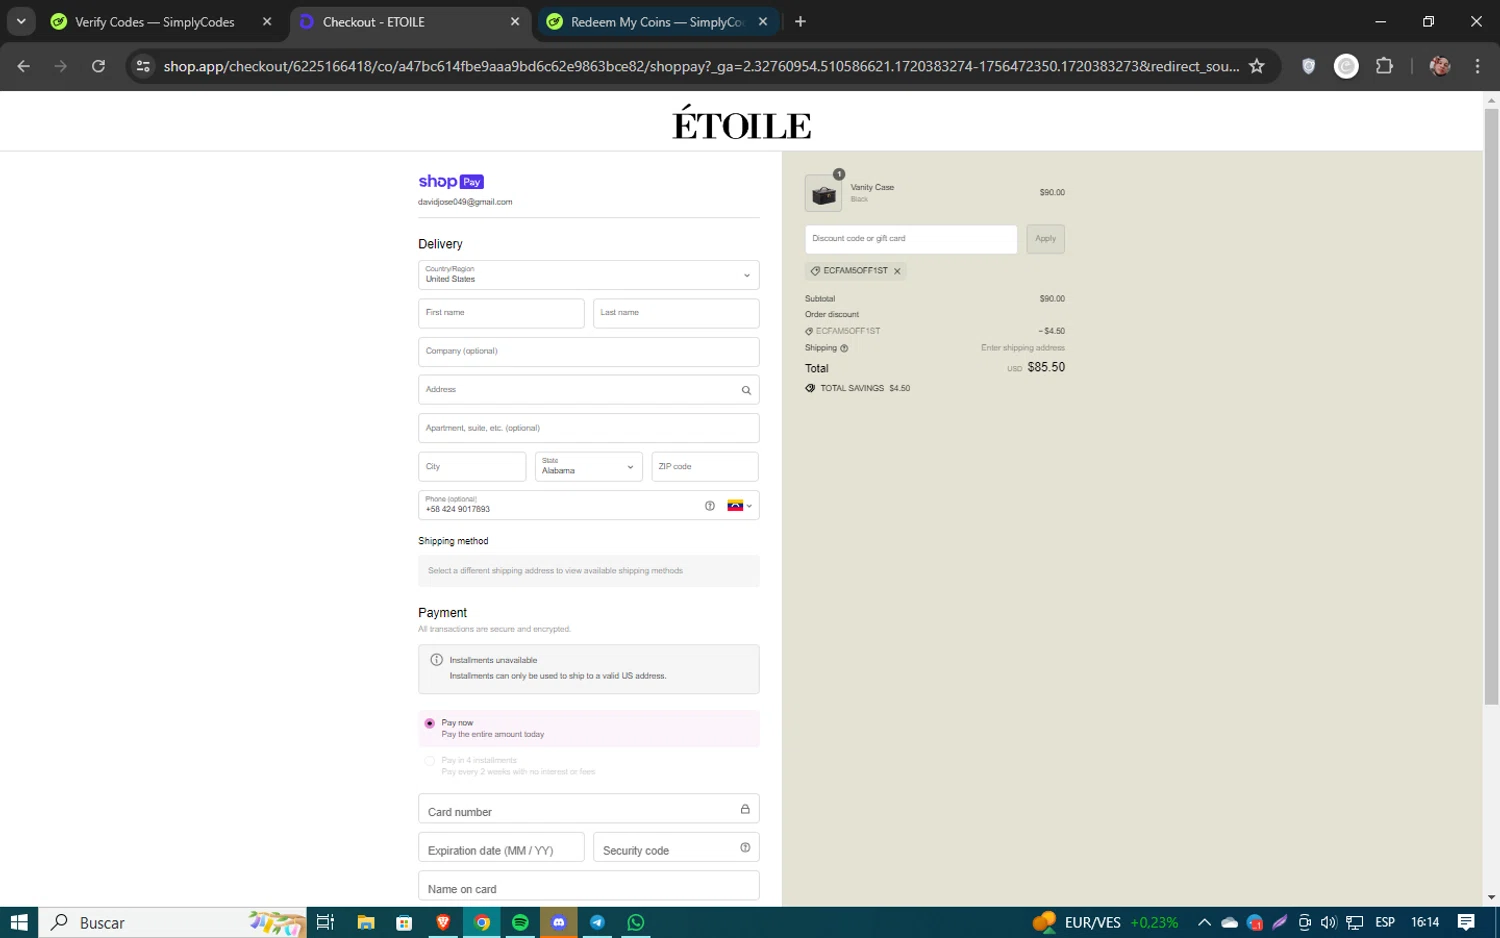Open the tab search dropdown arrow
Screen dimensions: 1500x938
pos(20,21)
